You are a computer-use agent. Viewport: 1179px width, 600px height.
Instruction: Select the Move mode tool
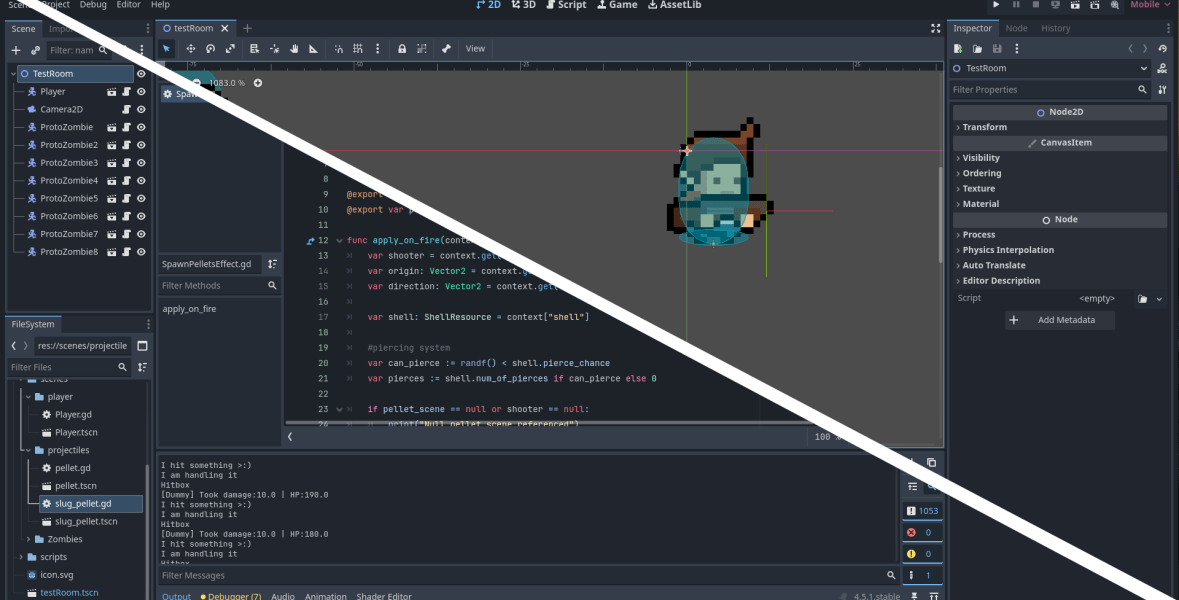(x=190, y=48)
